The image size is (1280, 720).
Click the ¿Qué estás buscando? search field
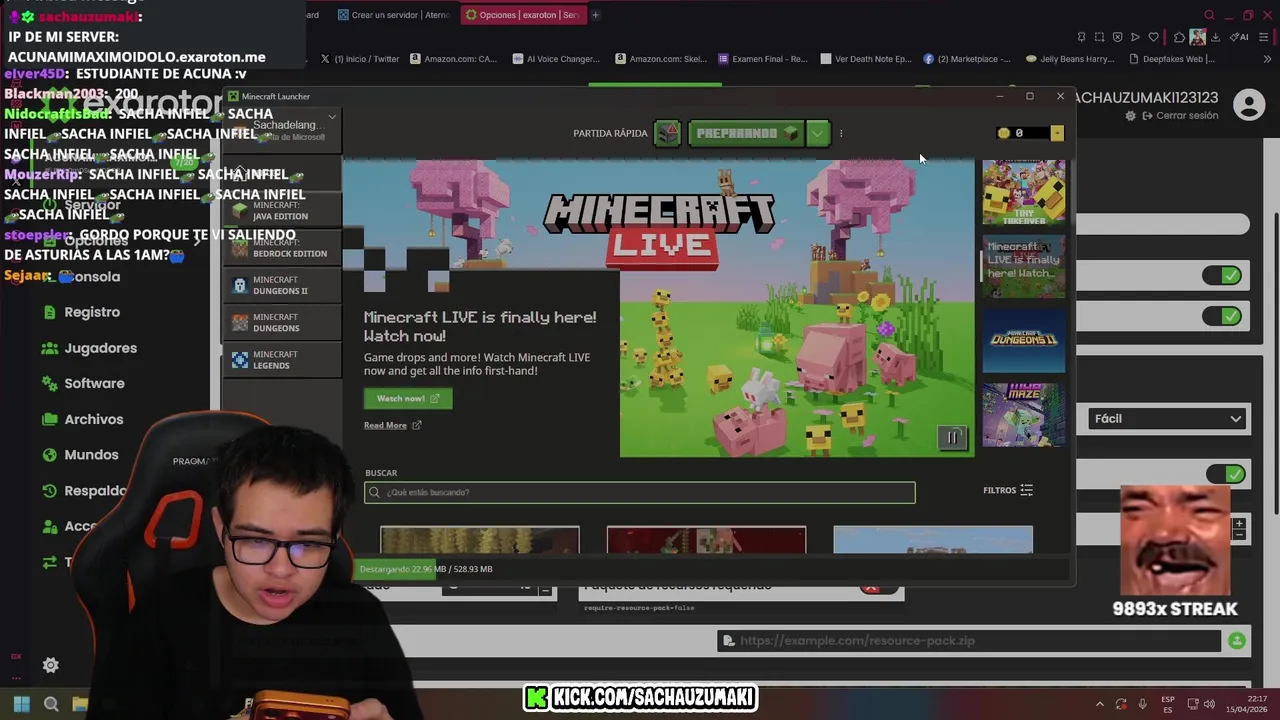[640, 492]
